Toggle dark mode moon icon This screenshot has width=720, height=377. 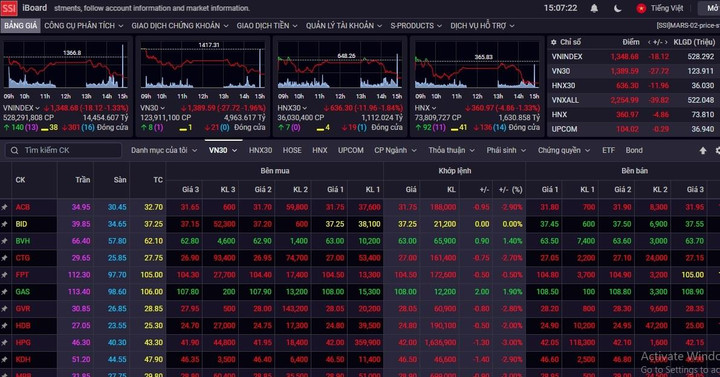point(618,8)
